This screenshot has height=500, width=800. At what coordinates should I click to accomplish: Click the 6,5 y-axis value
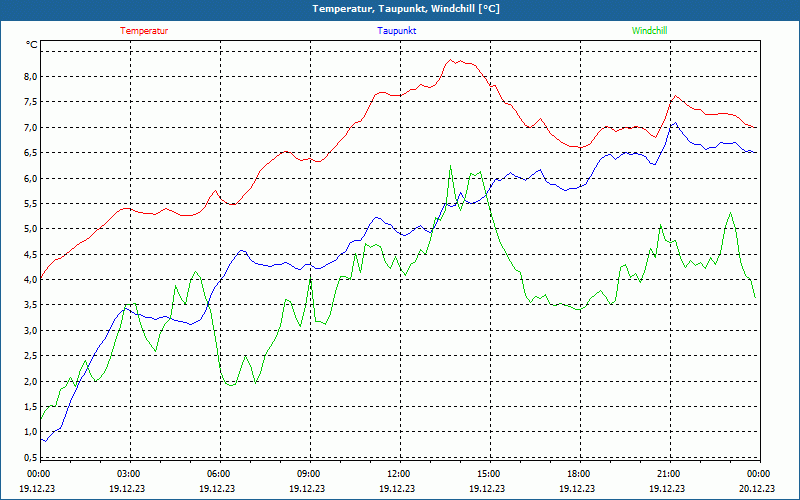coord(32,153)
